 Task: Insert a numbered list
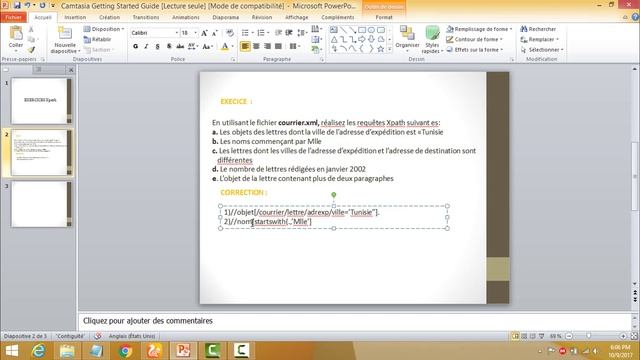click(x=260, y=33)
